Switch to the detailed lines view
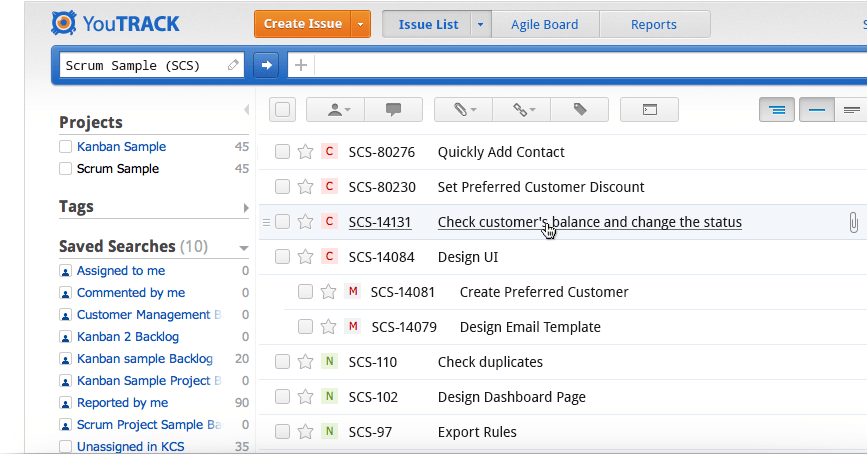The height and width of the screenshot is (455, 867). (x=852, y=110)
